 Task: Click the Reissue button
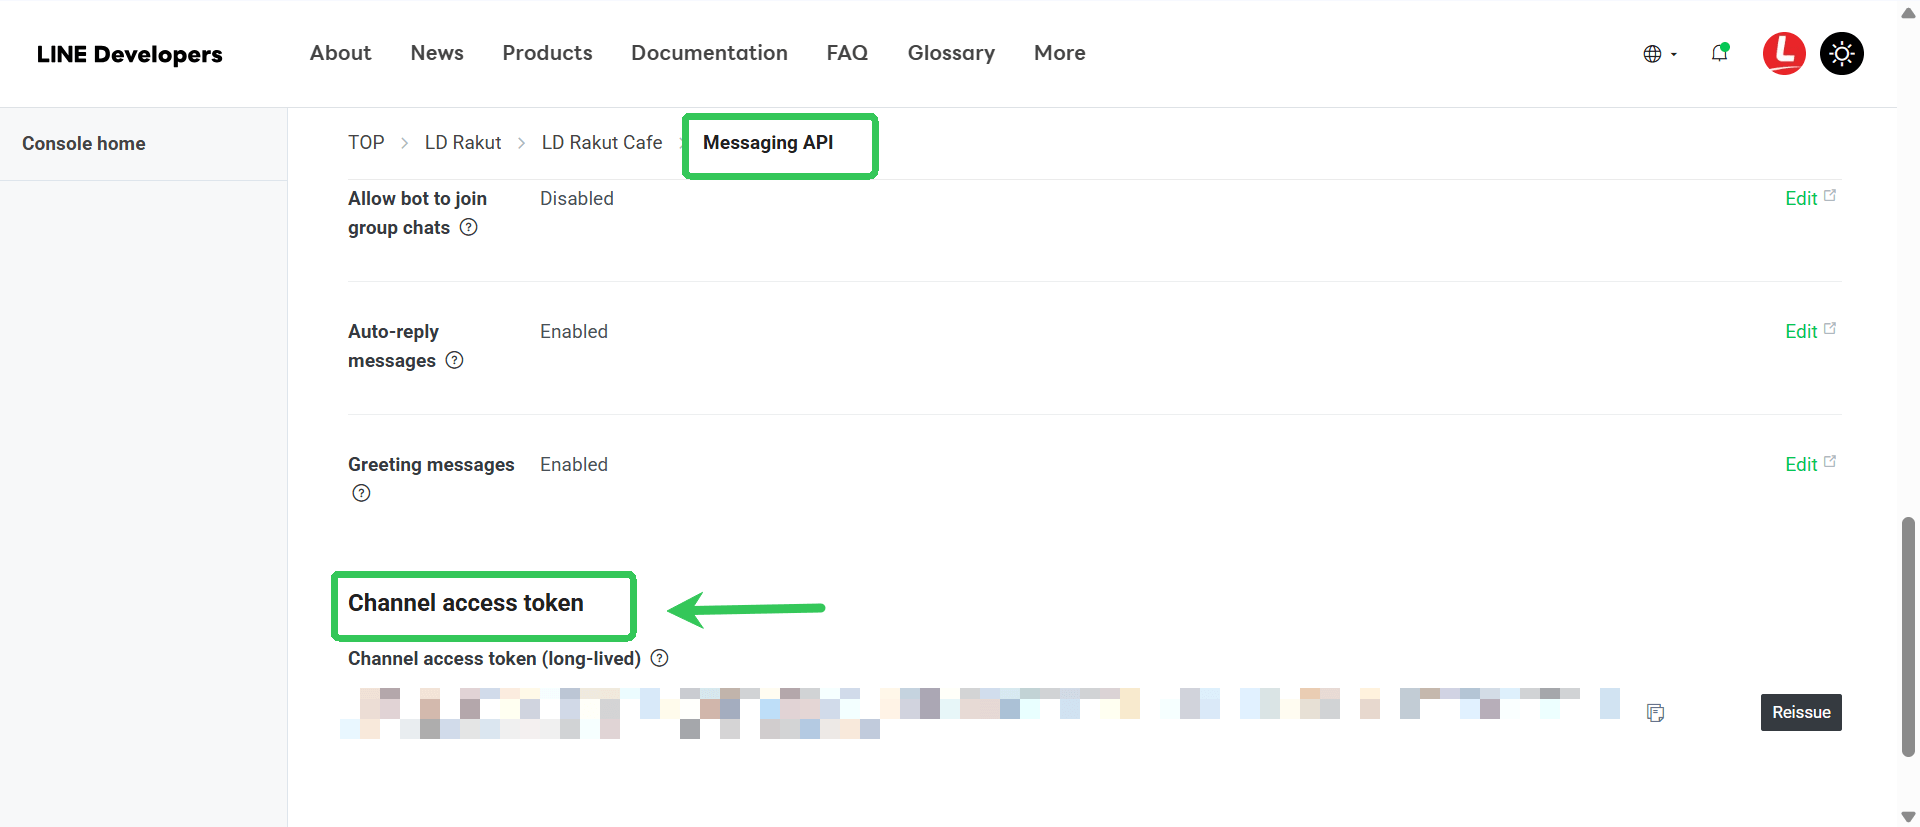[x=1801, y=713]
